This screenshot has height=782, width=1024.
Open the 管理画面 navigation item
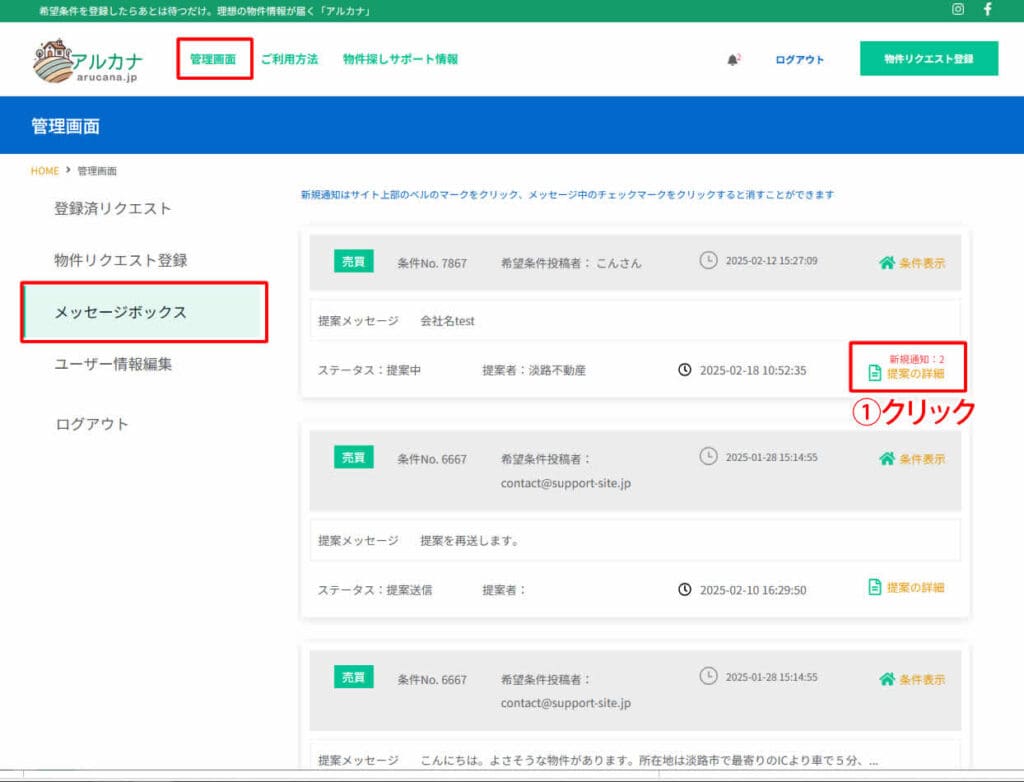pos(213,58)
